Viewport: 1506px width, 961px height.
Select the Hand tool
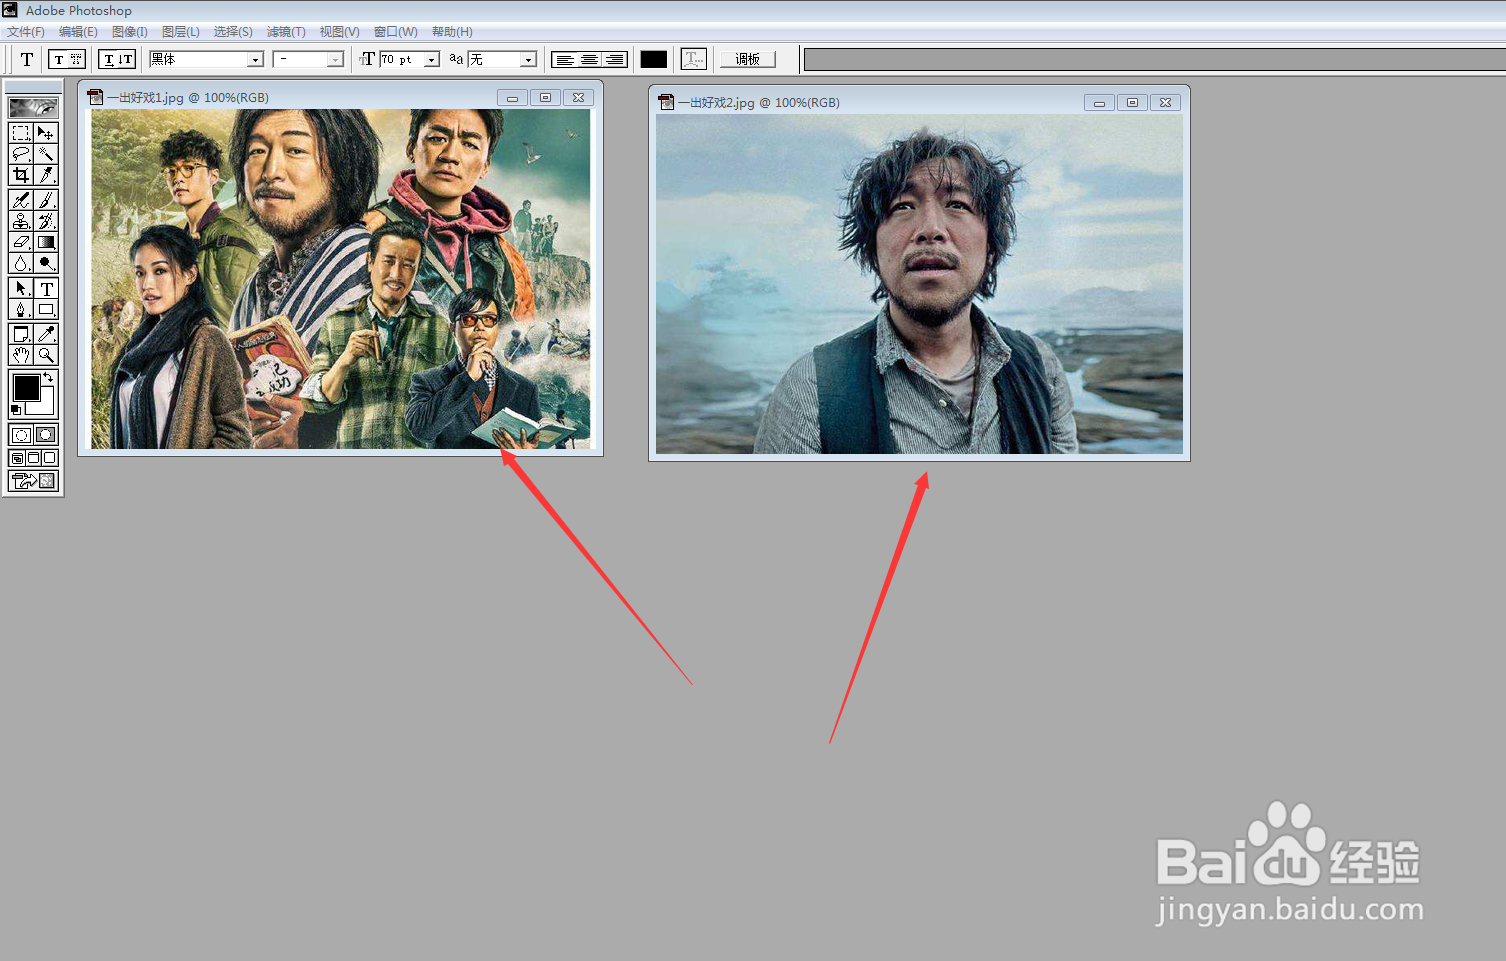coord(21,355)
